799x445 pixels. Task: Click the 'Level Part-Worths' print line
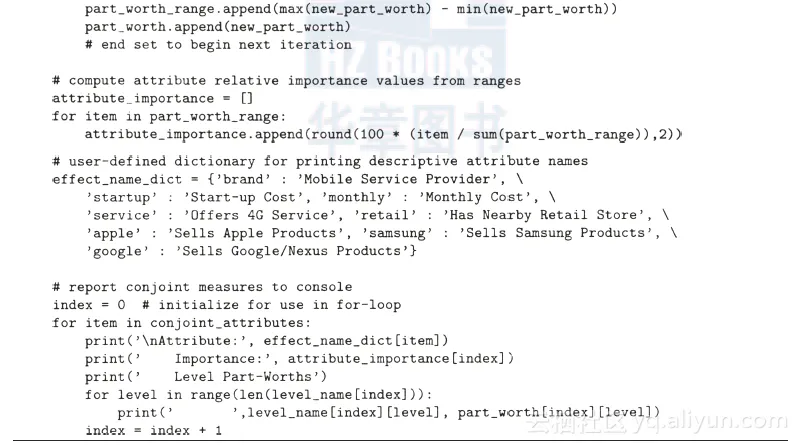click(206, 377)
